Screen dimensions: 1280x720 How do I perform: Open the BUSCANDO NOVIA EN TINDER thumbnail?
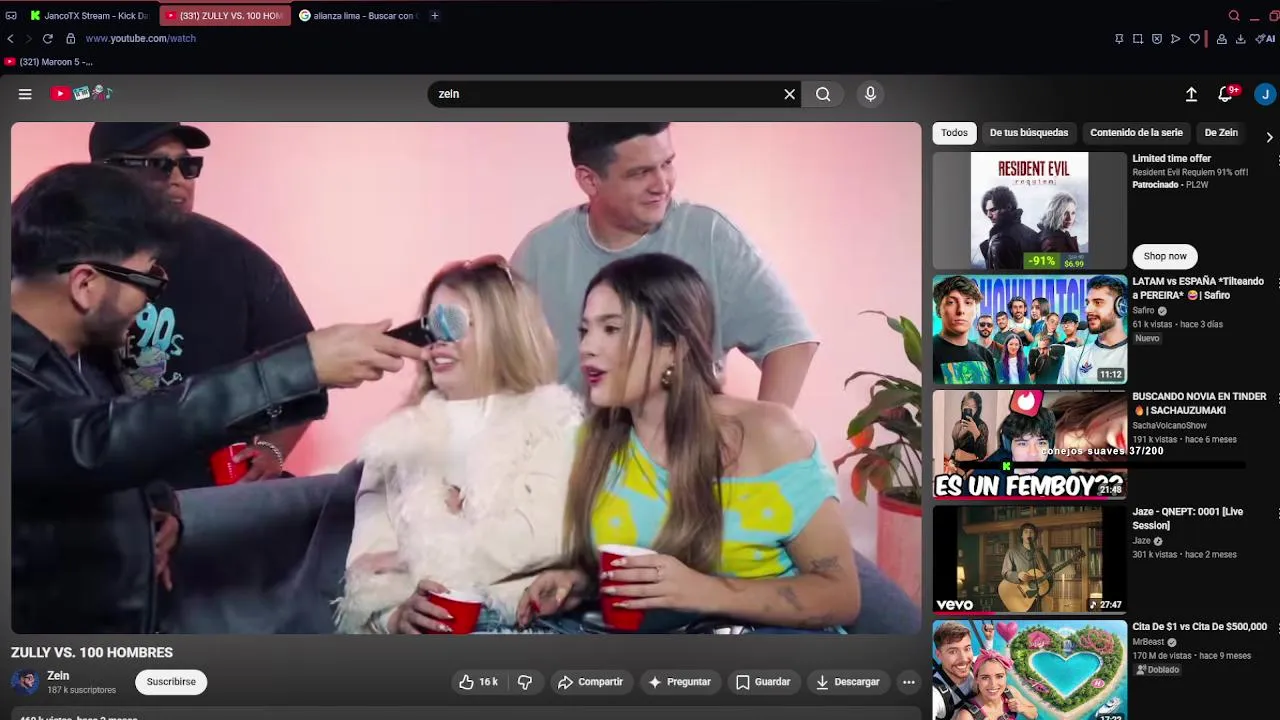pos(1030,444)
